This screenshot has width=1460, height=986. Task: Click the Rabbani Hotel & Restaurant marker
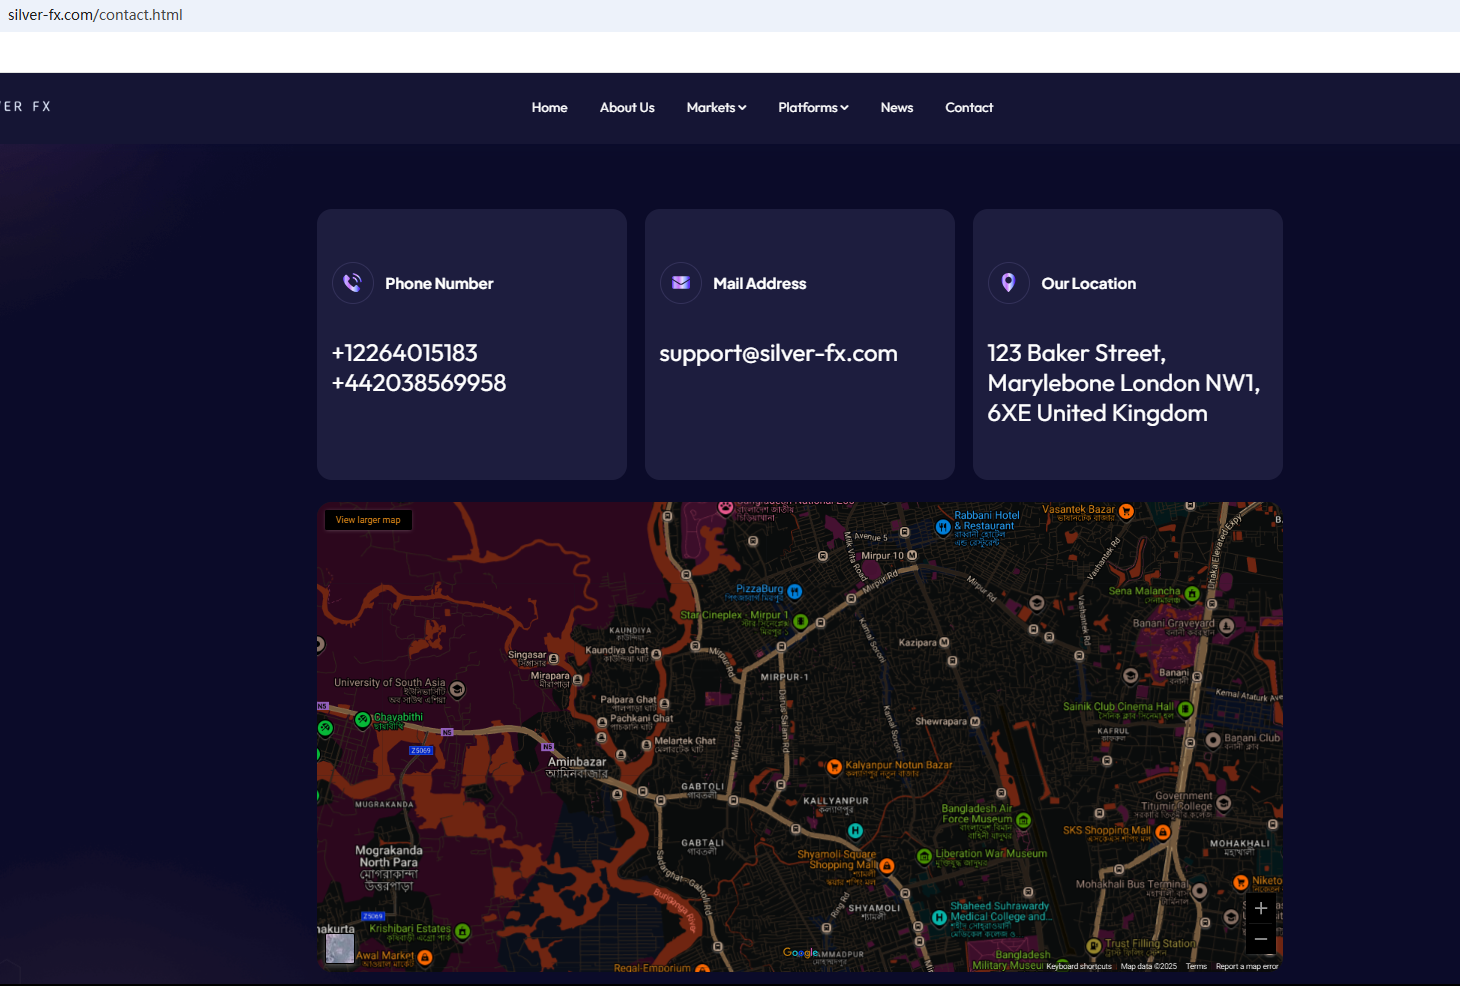click(x=942, y=527)
